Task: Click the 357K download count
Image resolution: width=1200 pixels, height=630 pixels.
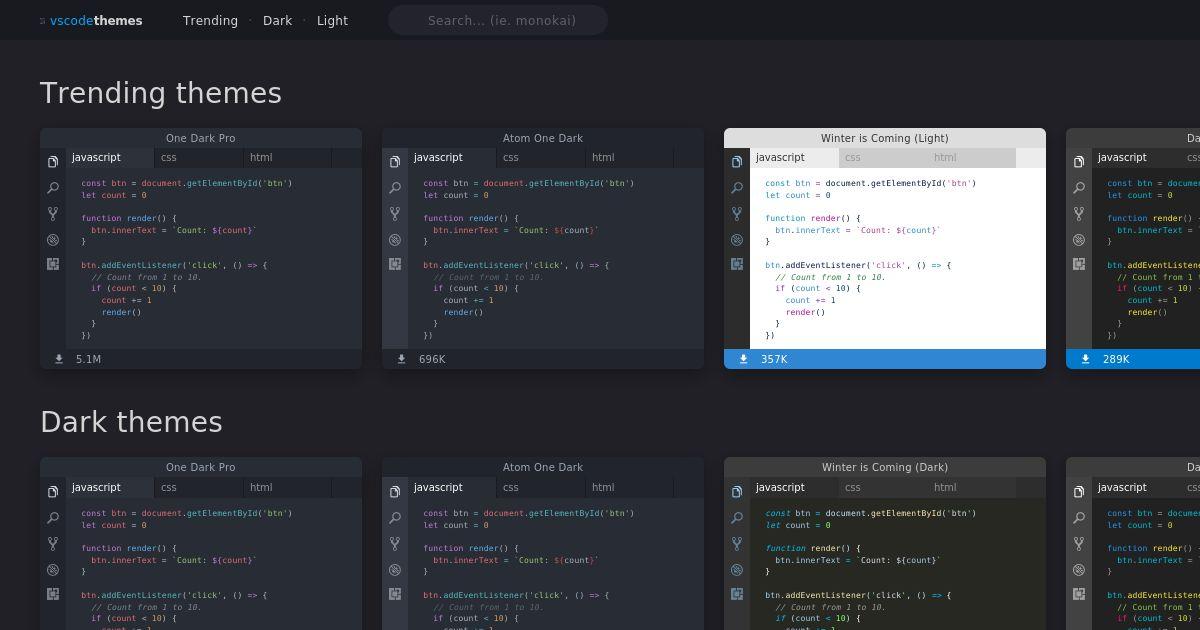Action: (774, 359)
